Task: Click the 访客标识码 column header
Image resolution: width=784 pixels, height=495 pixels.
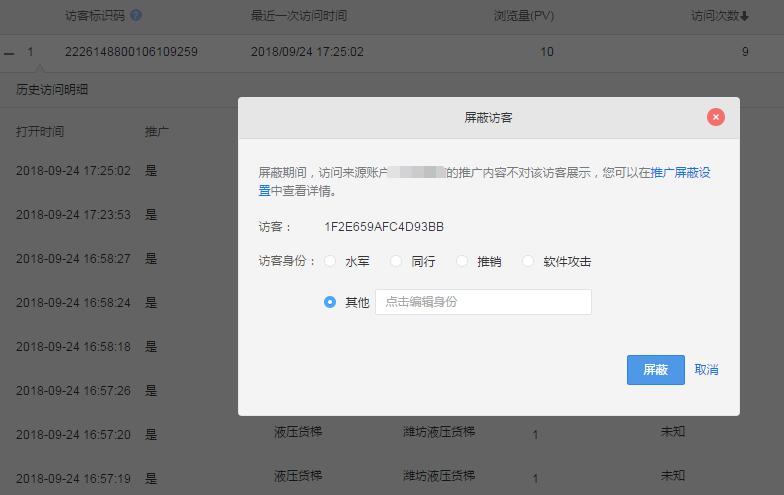Action: pyautogui.click(x=95, y=16)
